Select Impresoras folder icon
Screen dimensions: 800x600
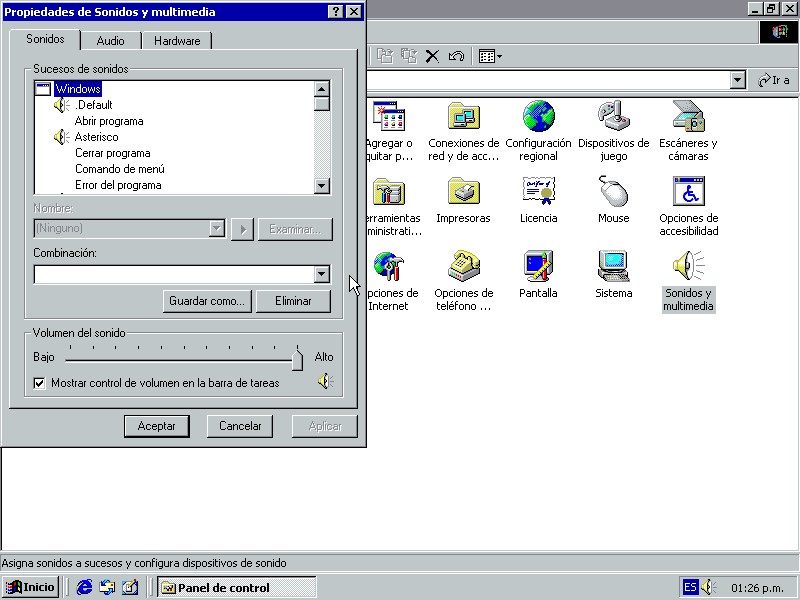pos(463,191)
